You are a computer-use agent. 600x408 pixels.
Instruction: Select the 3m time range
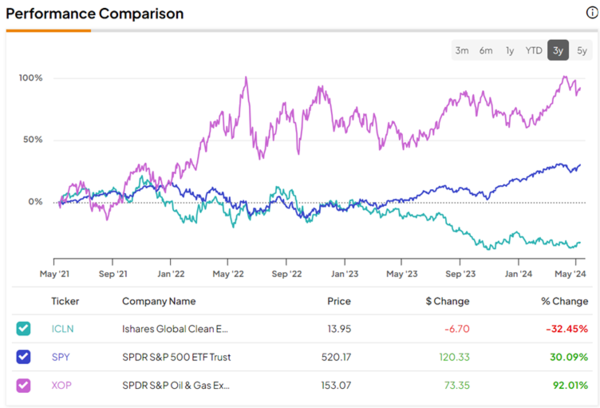click(x=462, y=51)
